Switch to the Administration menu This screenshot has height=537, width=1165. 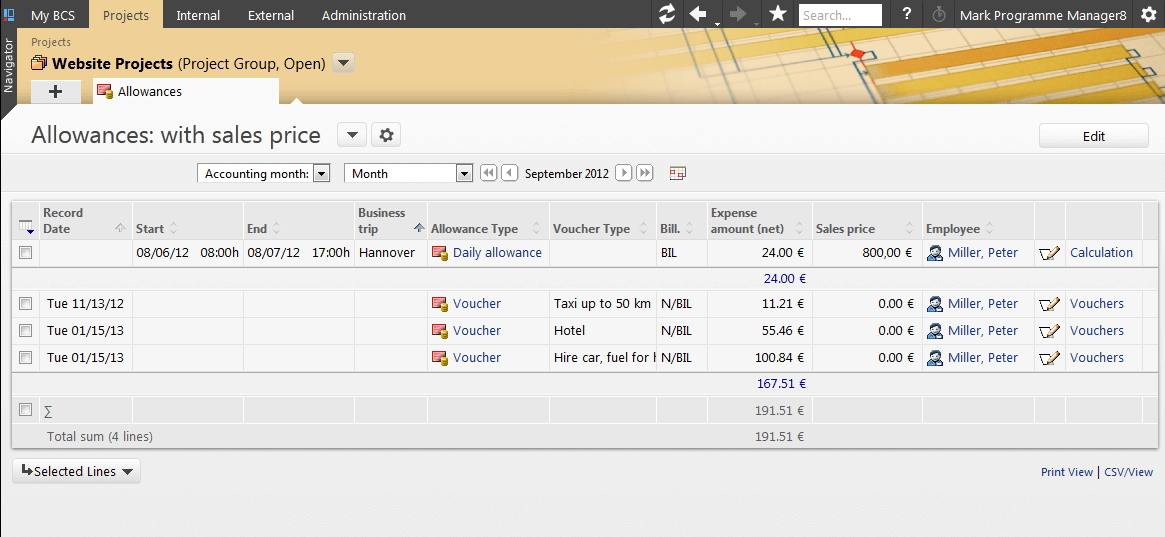coord(363,15)
